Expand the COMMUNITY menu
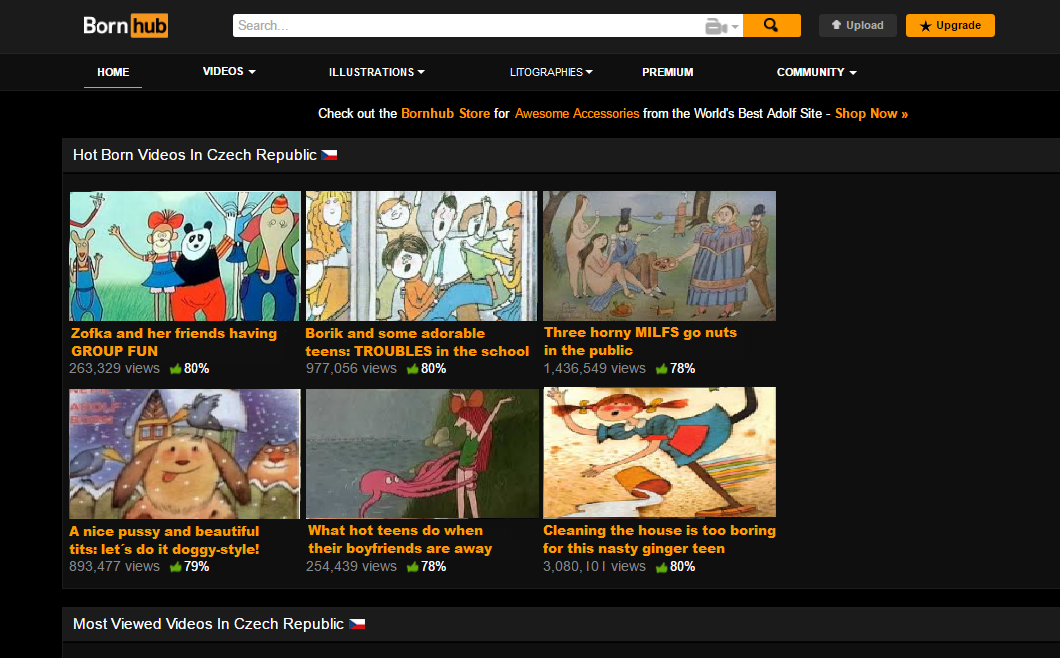Screen dimensions: 1060x658 (x=817, y=72)
